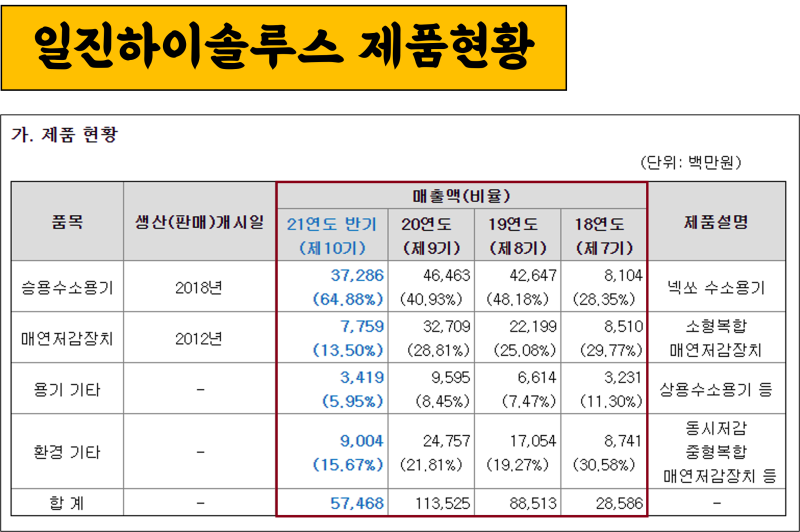Click the description 넥쏘 수소용기
The height and width of the screenshot is (532, 800).
point(716,288)
